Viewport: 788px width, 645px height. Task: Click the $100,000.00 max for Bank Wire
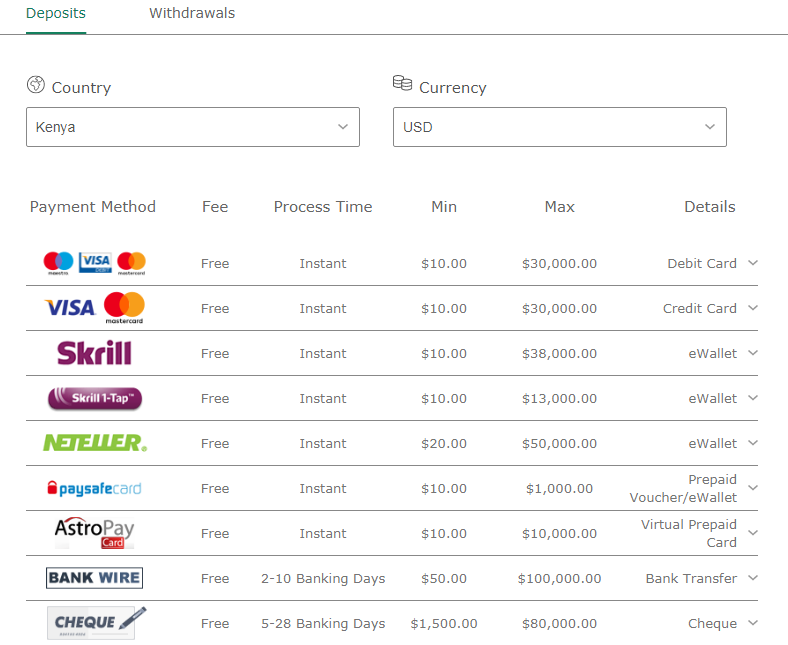click(559, 578)
